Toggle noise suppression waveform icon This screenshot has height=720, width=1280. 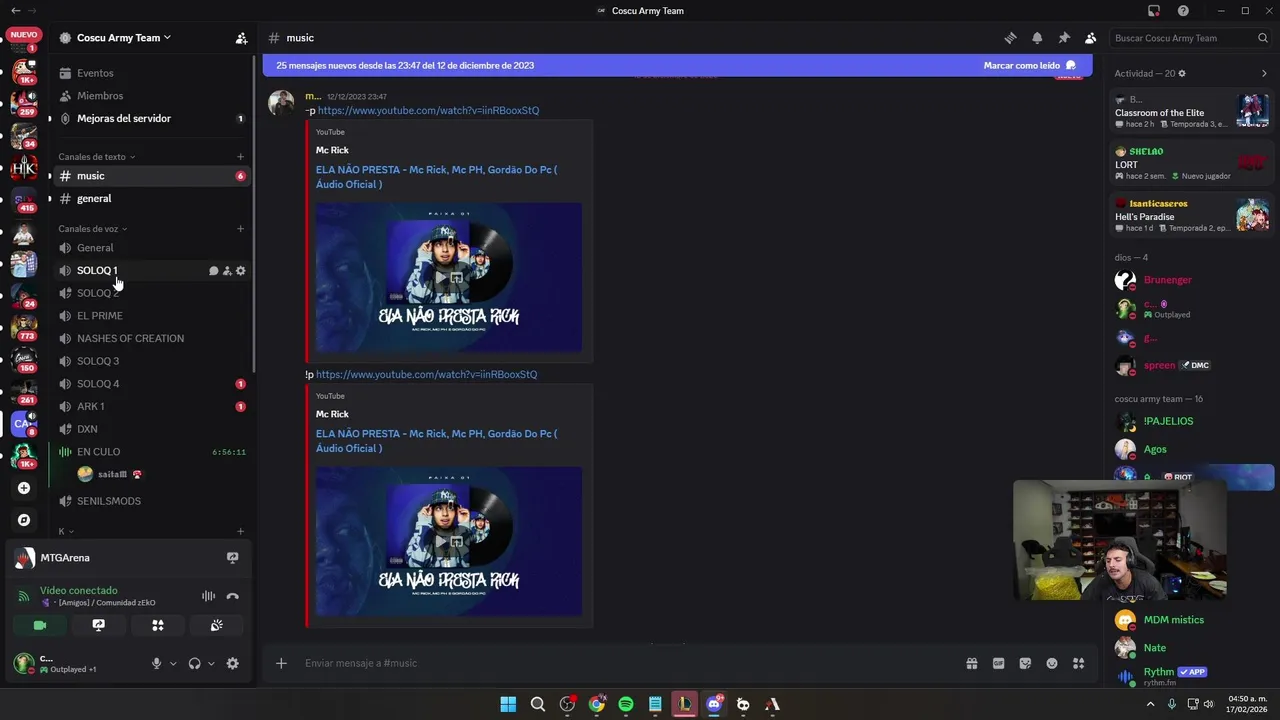click(x=208, y=596)
